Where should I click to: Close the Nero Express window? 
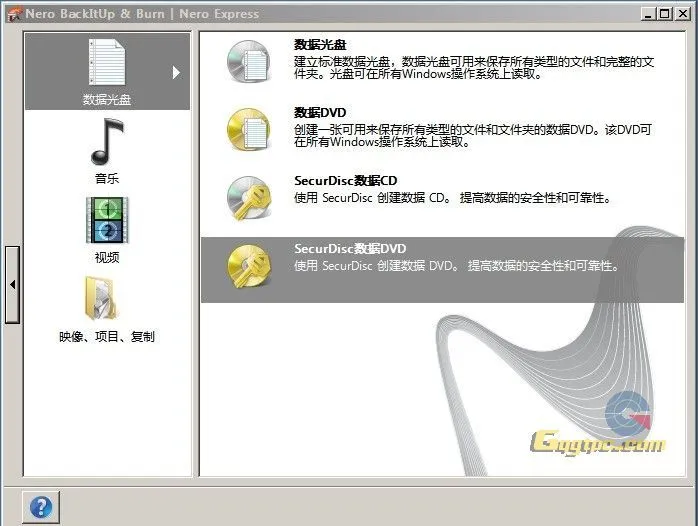pos(682,14)
